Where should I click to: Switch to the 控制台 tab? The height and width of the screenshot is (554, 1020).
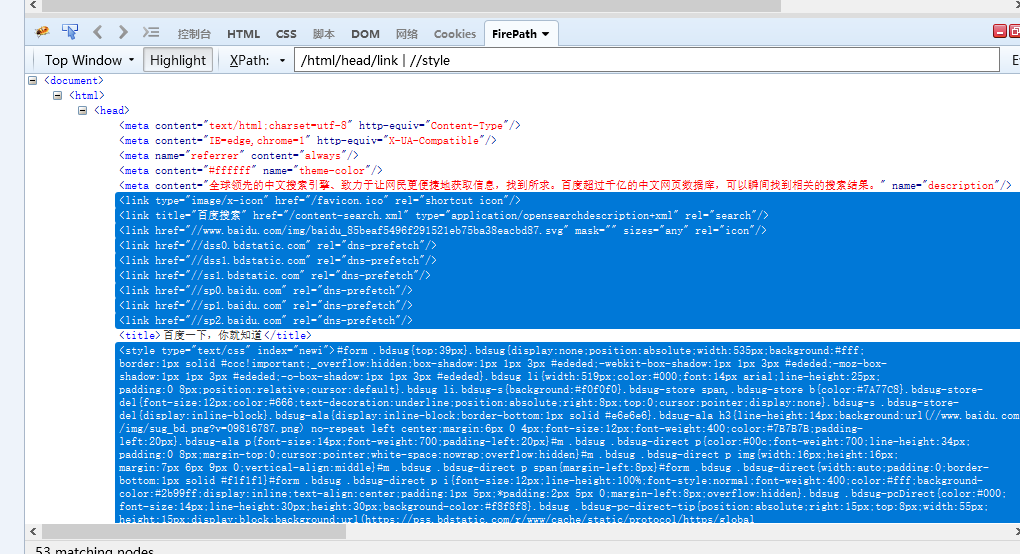[194, 34]
